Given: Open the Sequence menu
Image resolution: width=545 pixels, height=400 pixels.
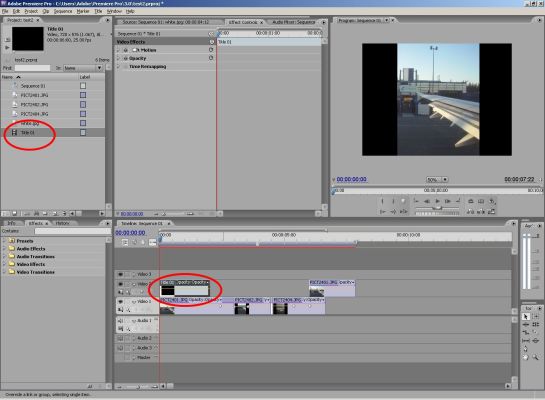Looking at the screenshot, I should [x=63, y=11].
